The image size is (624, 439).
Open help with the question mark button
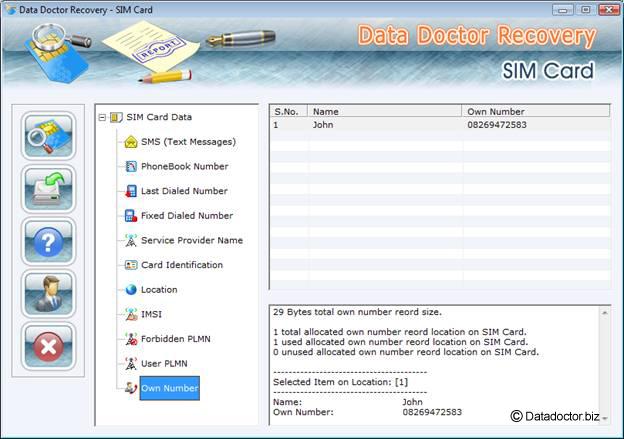pyautogui.click(x=48, y=242)
